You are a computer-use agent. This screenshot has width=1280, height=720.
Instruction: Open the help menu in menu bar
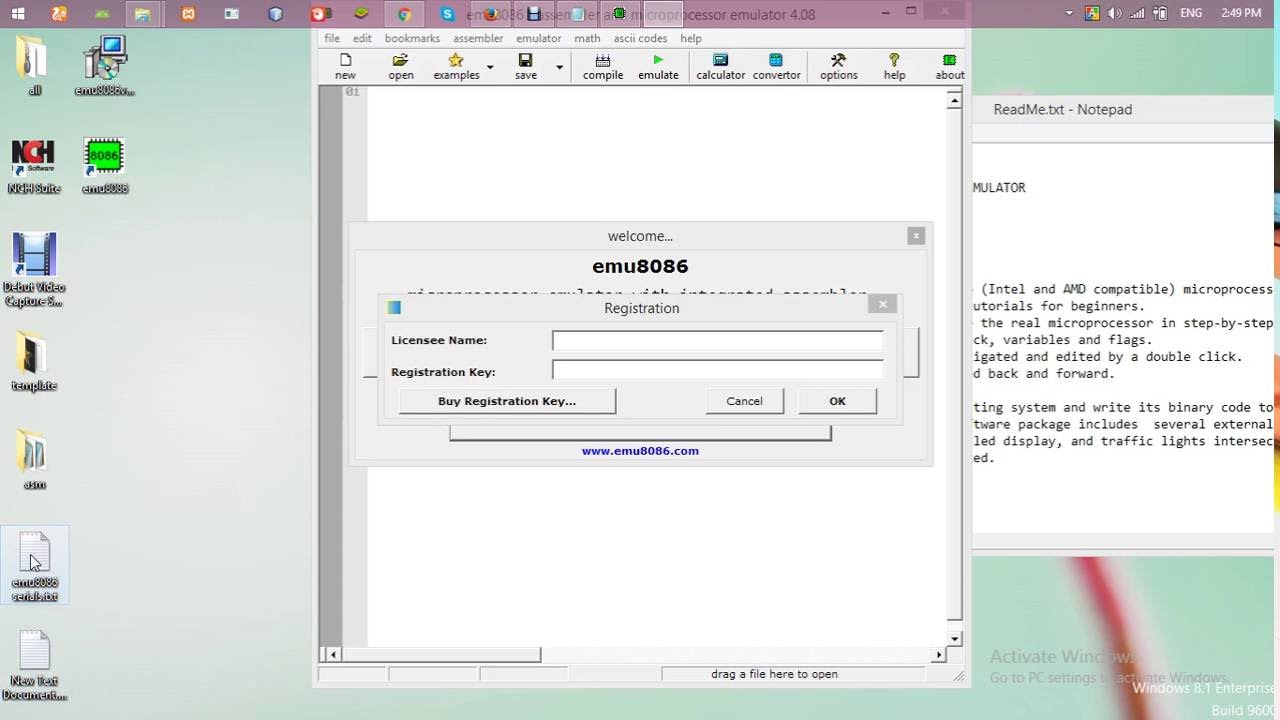691,38
